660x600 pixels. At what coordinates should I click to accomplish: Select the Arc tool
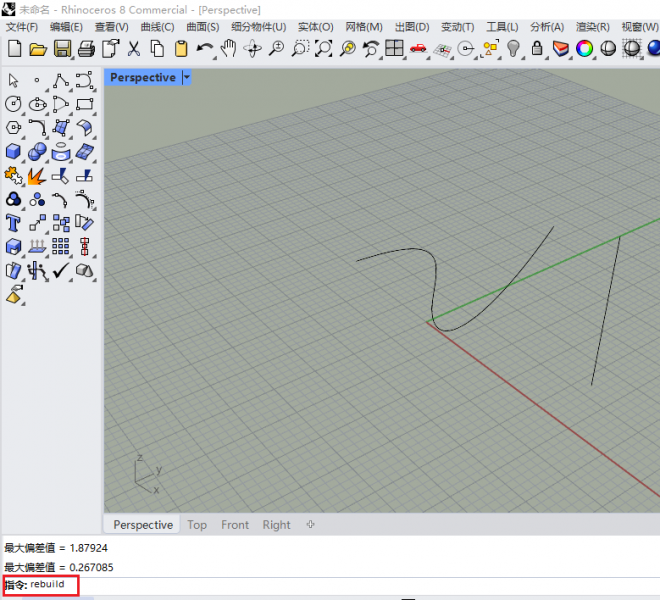[x=61, y=104]
